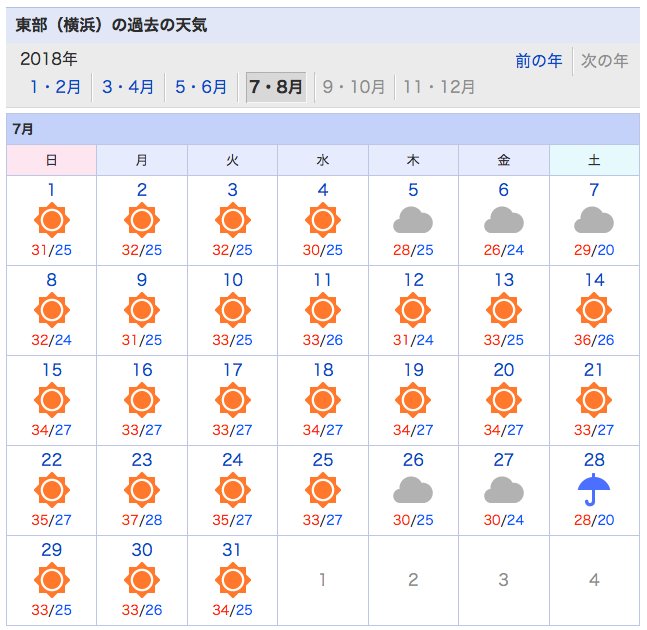
Task: Open the 1・2月 month tab
Action: 55,87
